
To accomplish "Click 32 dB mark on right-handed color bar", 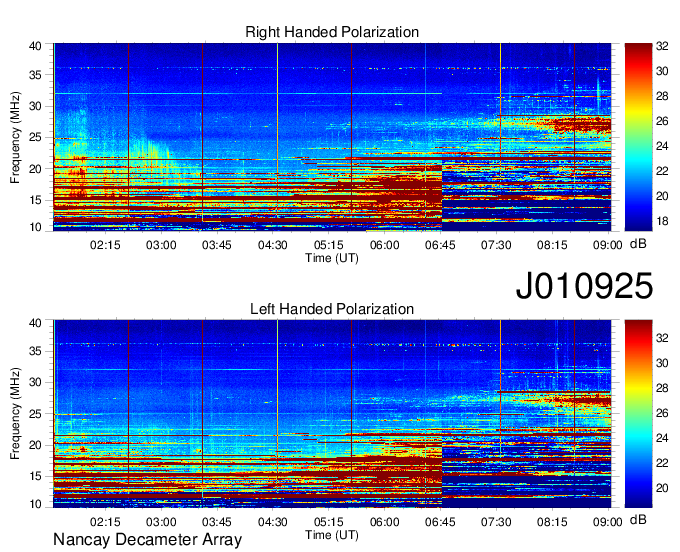I will [662, 46].
